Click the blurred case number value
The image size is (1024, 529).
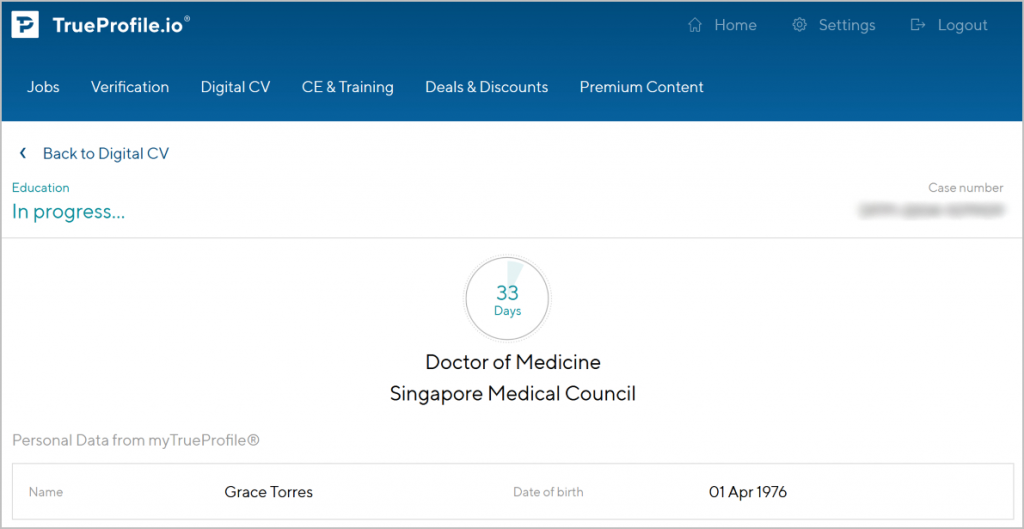pos(932,210)
